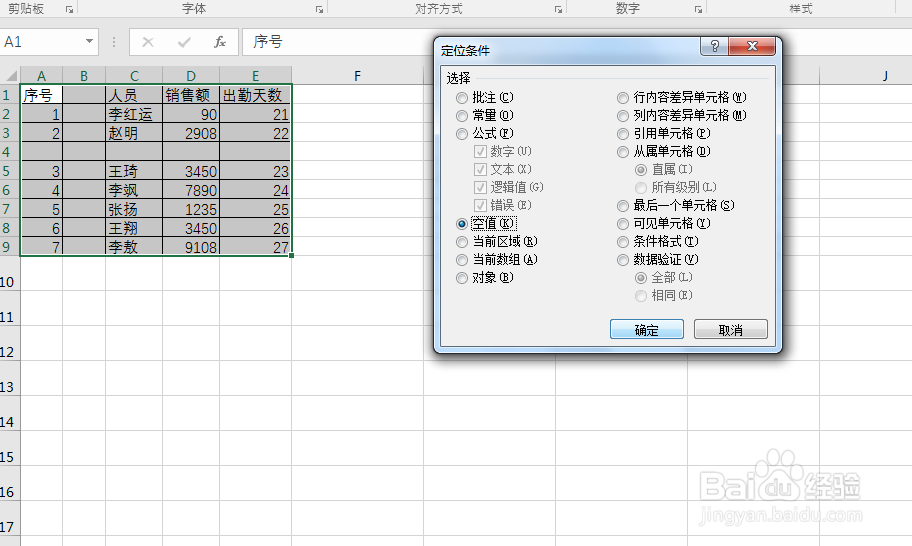Toggle the 文本 checkbox
Screen dimensions: 912x546
(x=480, y=169)
